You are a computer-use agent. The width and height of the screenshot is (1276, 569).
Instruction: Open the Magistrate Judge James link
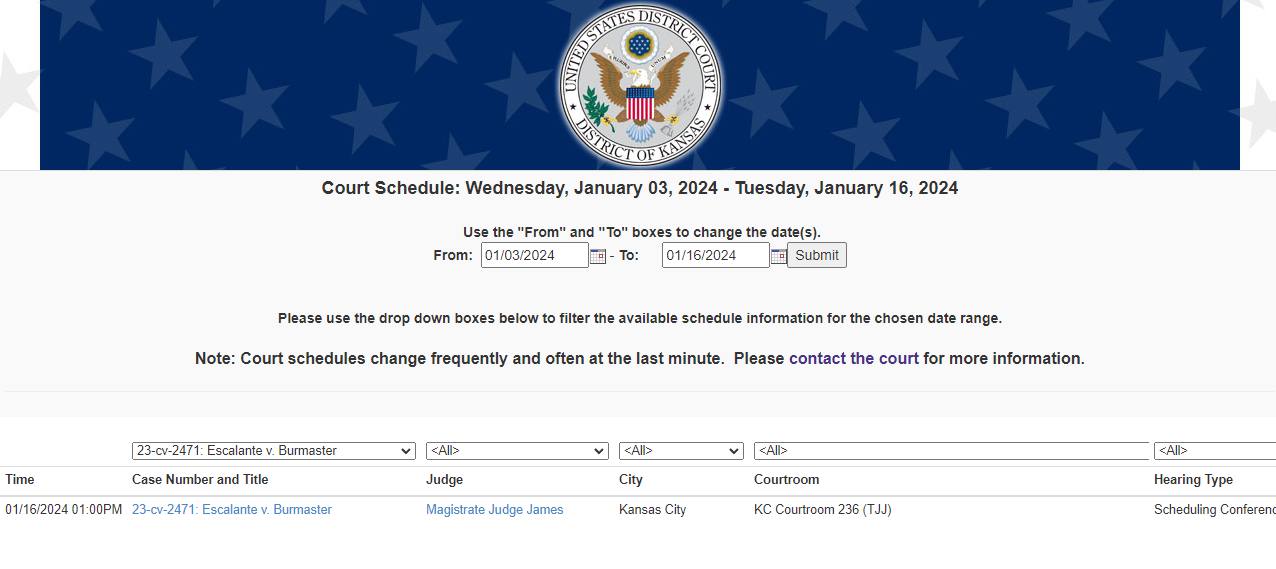pos(494,510)
